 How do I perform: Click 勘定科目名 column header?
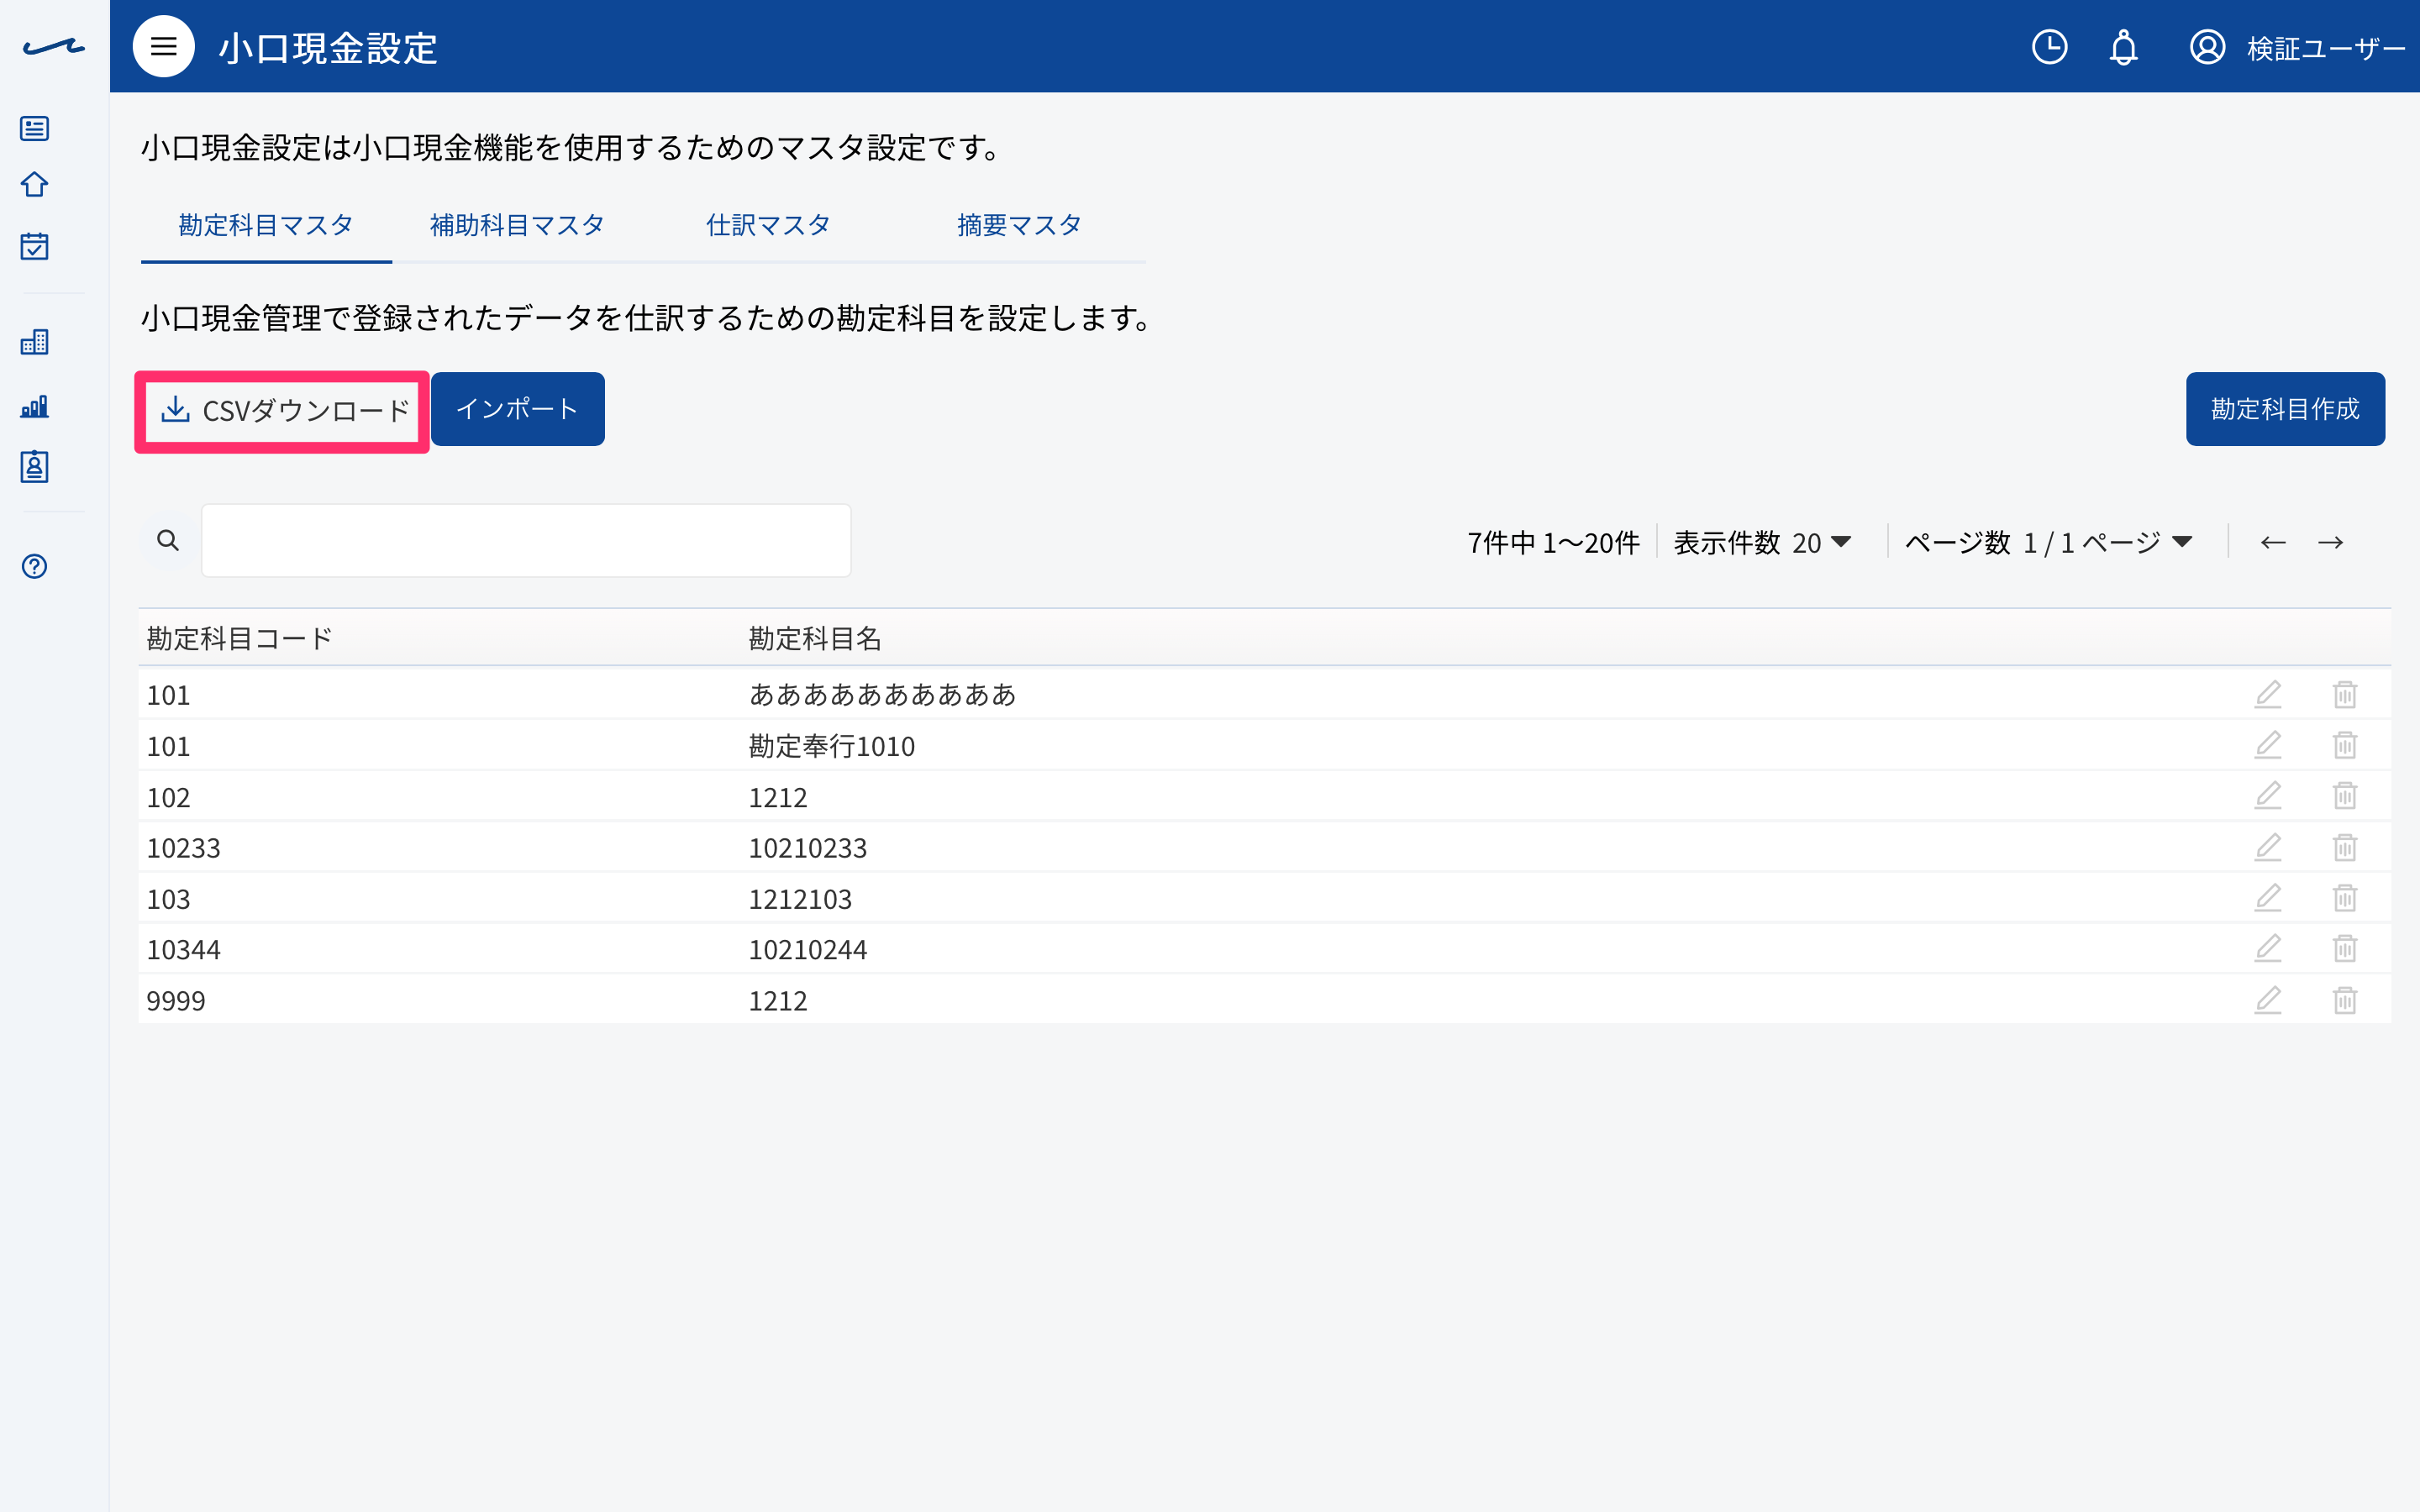815,639
